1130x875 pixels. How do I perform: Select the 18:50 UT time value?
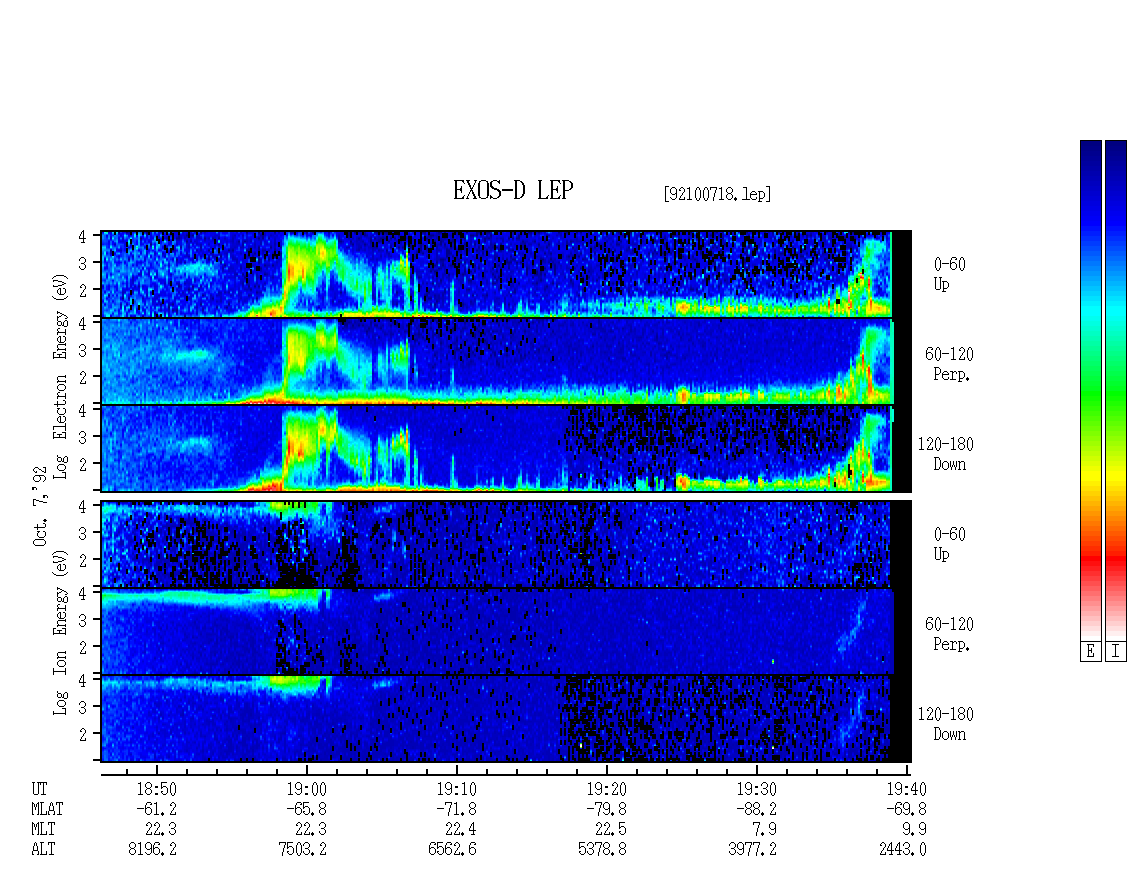coord(156,789)
